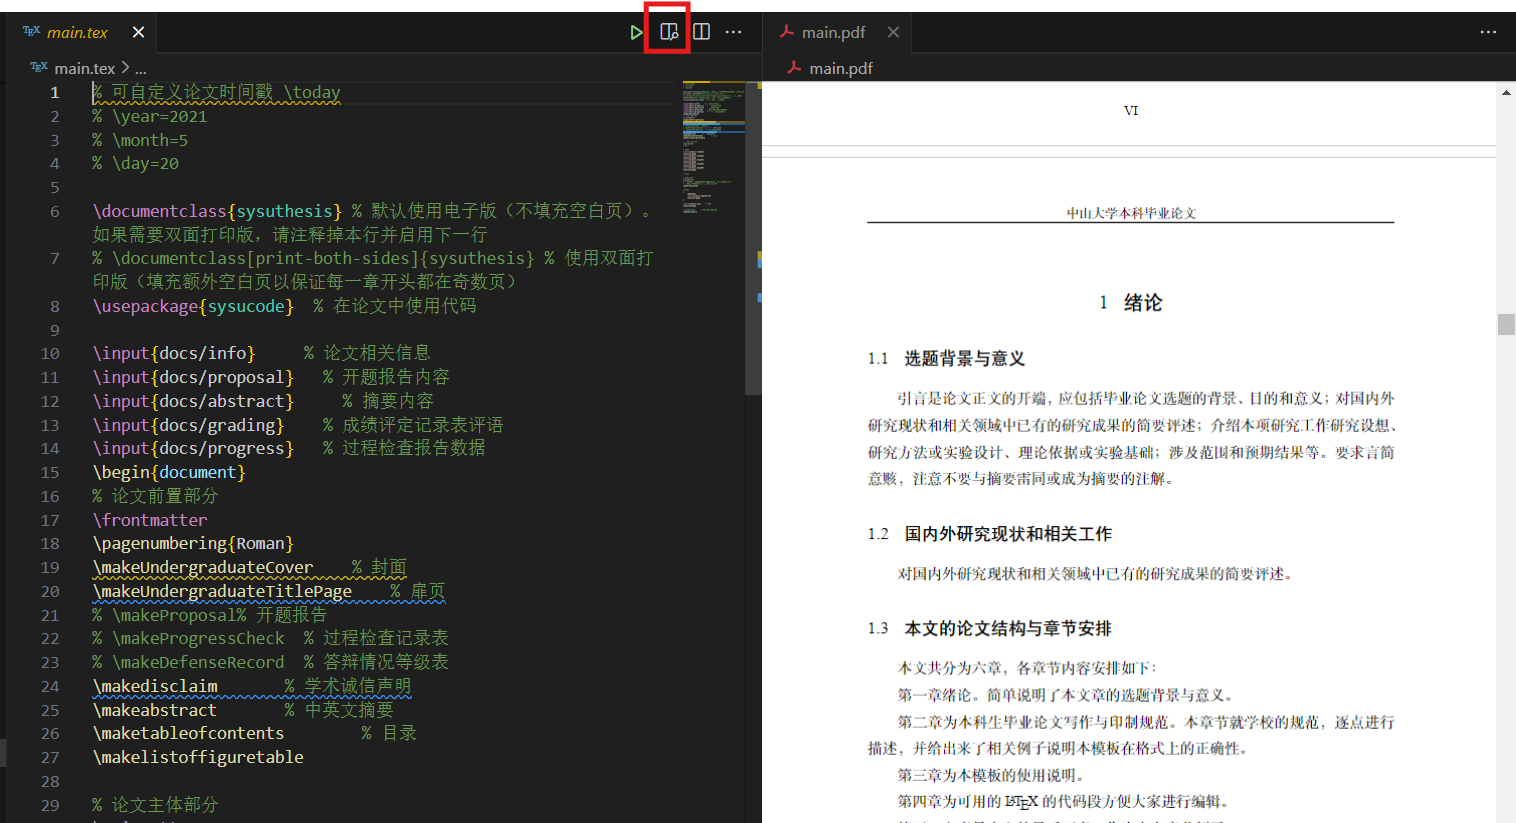Split the editor with the split-editor icon
This screenshot has height=823, width=1516.
pyautogui.click(x=701, y=31)
